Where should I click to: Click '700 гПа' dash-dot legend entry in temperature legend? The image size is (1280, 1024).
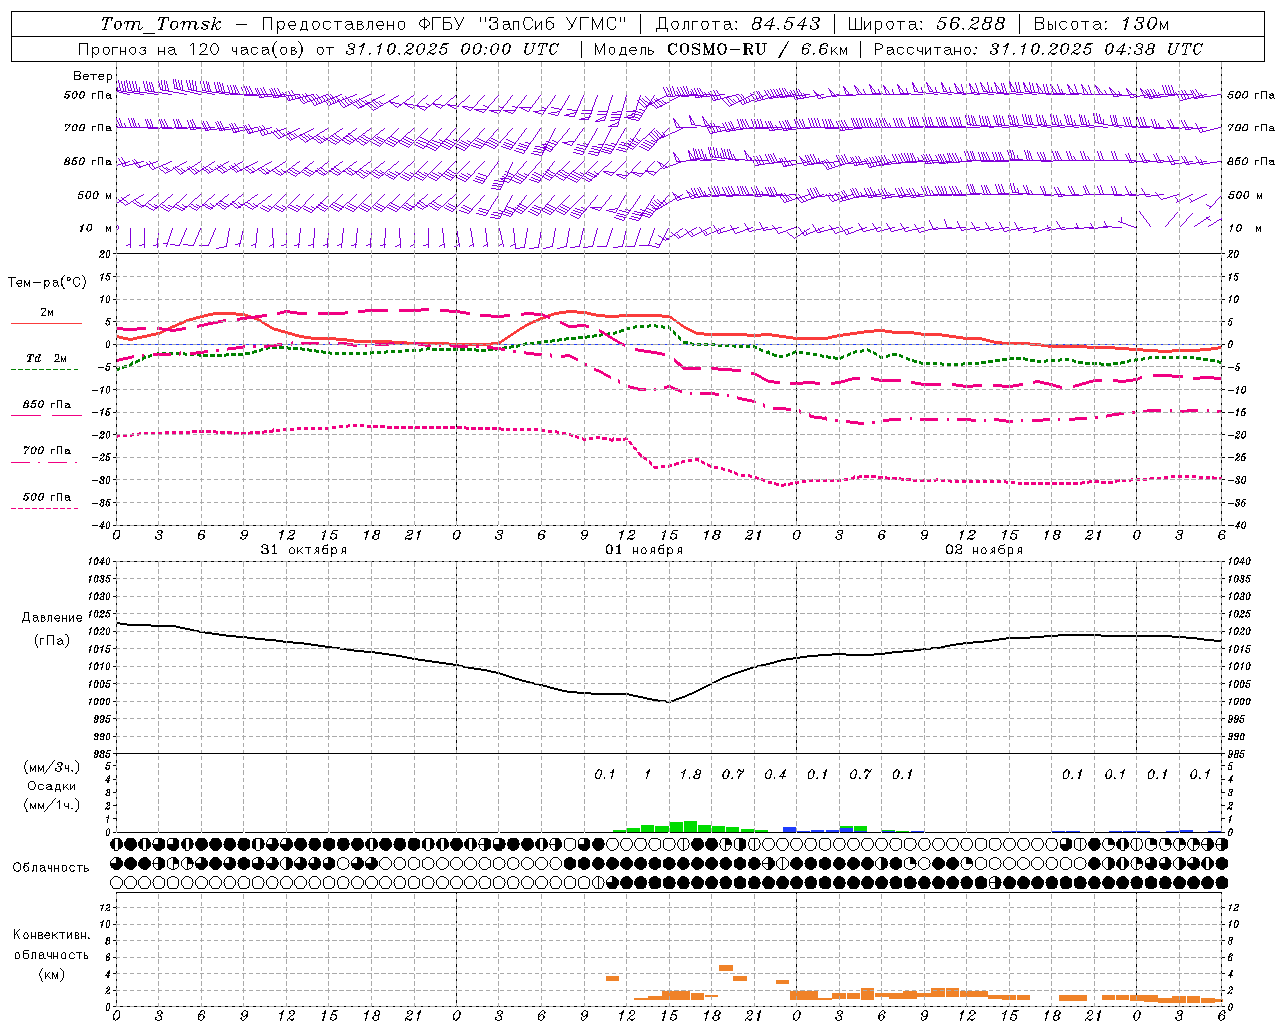coord(47,451)
